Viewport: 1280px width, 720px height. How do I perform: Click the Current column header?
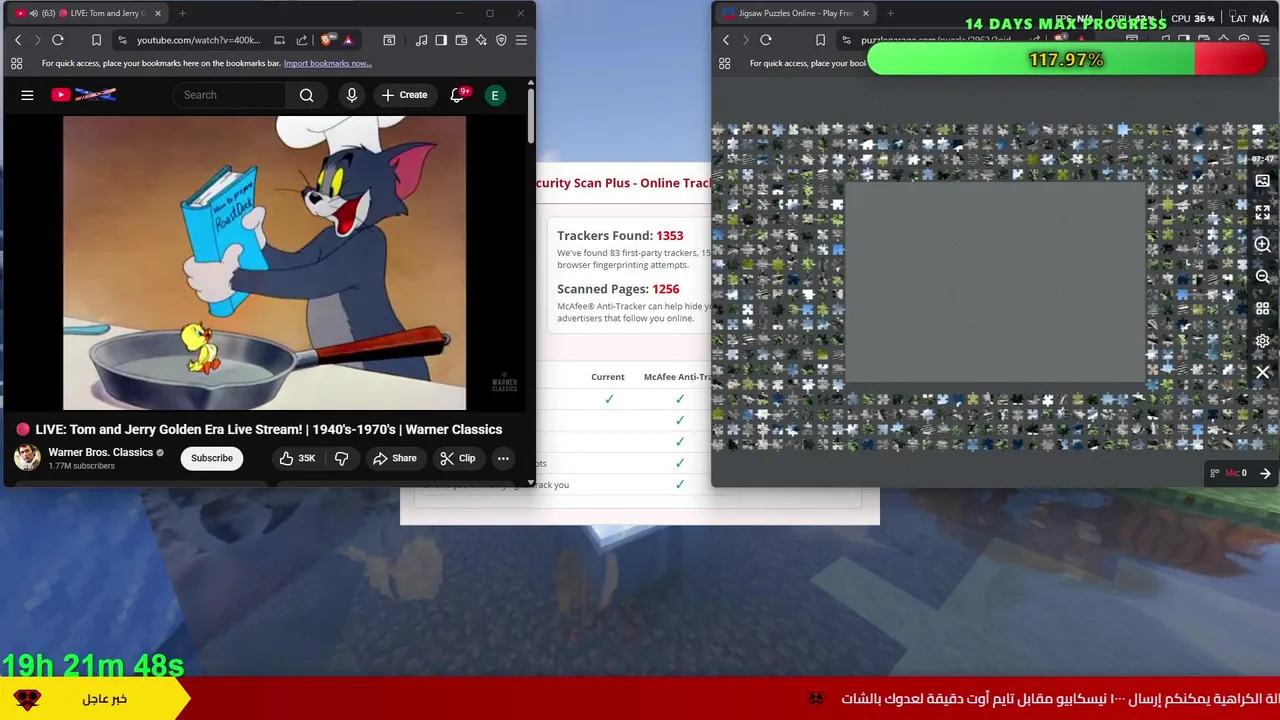pyautogui.click(x=607, y=377)
